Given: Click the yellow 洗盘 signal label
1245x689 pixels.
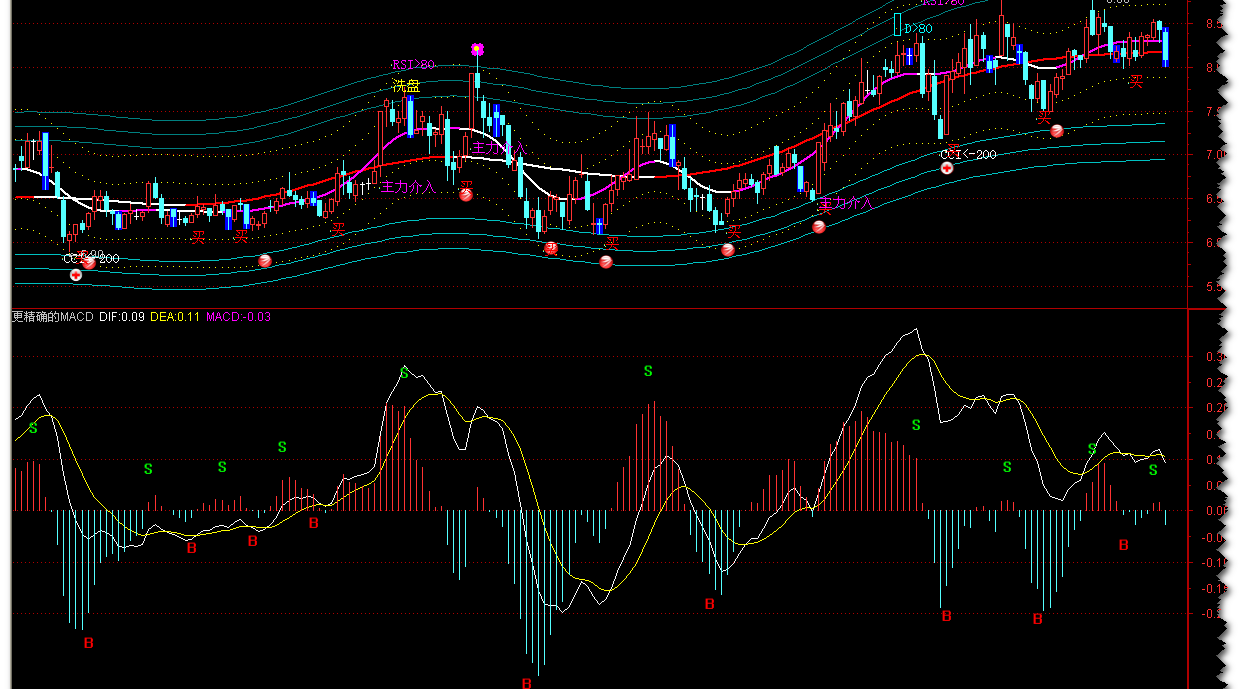Looking at the screenshot, I should tap(406, 86).
